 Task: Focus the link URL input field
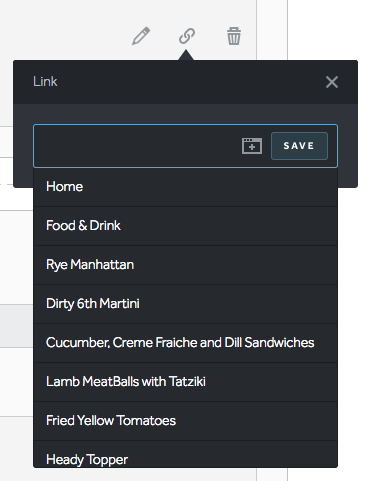pos(137,146)
